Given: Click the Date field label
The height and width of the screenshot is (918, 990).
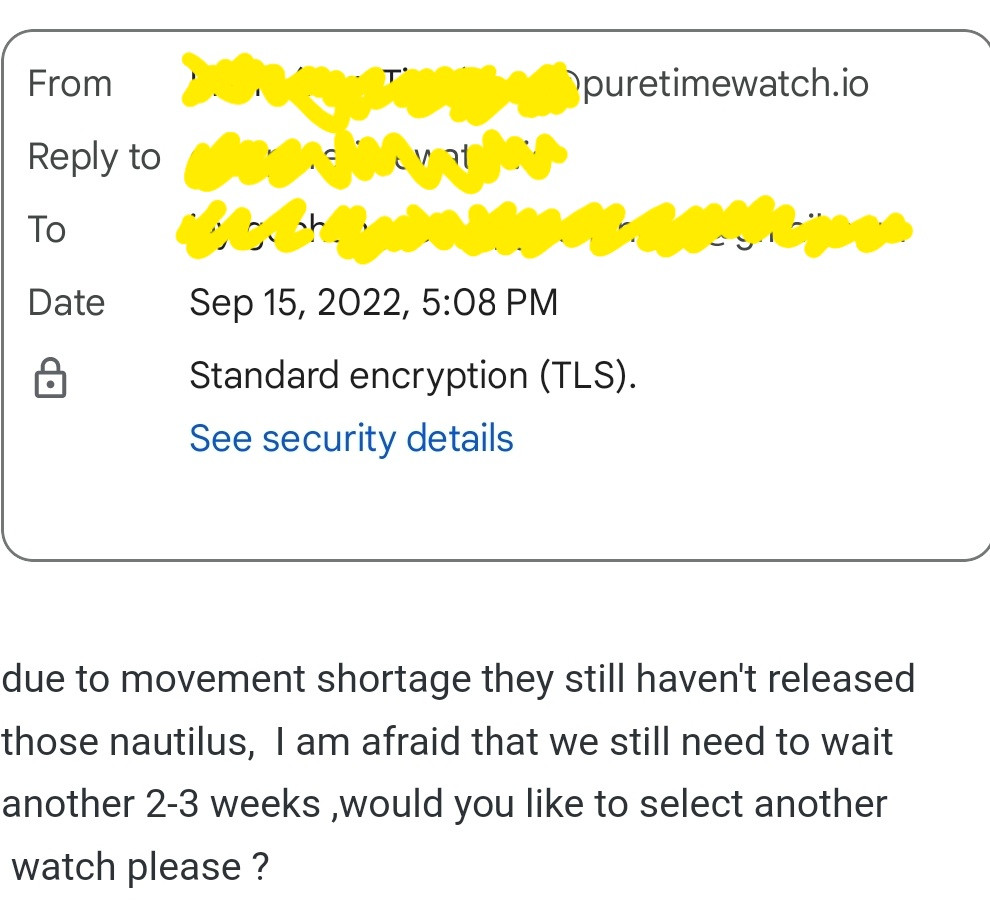Looking at the screenshot, I should pyautogui.click(x=66, y=302).
